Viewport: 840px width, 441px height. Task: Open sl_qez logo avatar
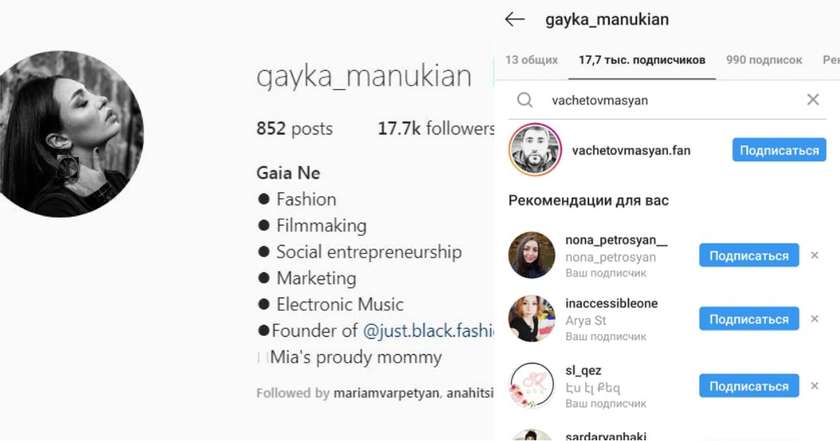point(531,385)
